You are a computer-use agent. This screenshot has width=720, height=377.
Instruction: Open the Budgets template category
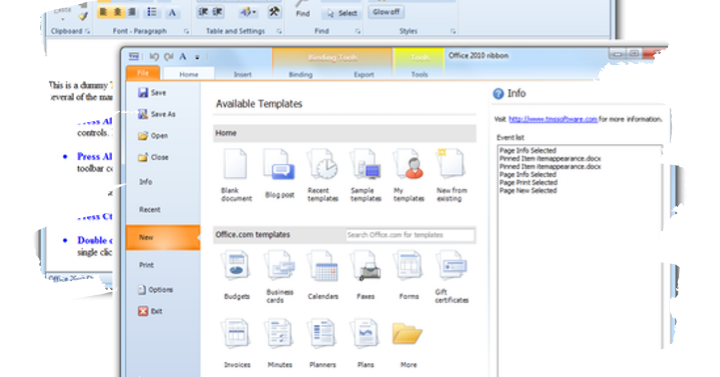coord(236,275)
